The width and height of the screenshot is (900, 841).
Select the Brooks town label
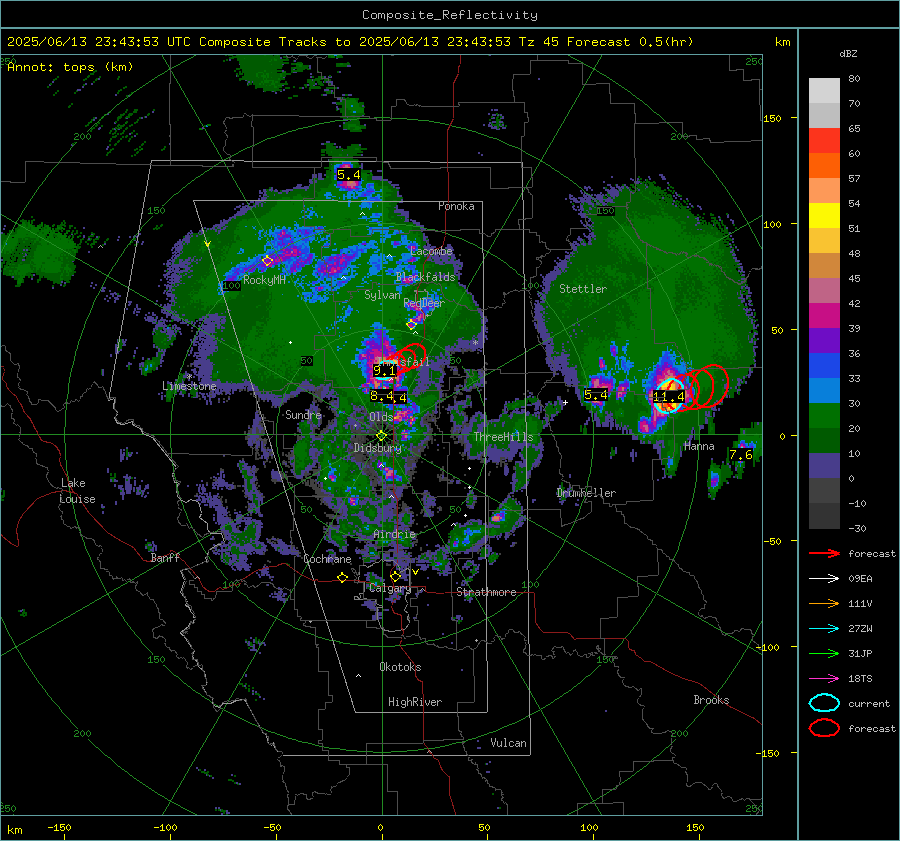pos(711,700)
